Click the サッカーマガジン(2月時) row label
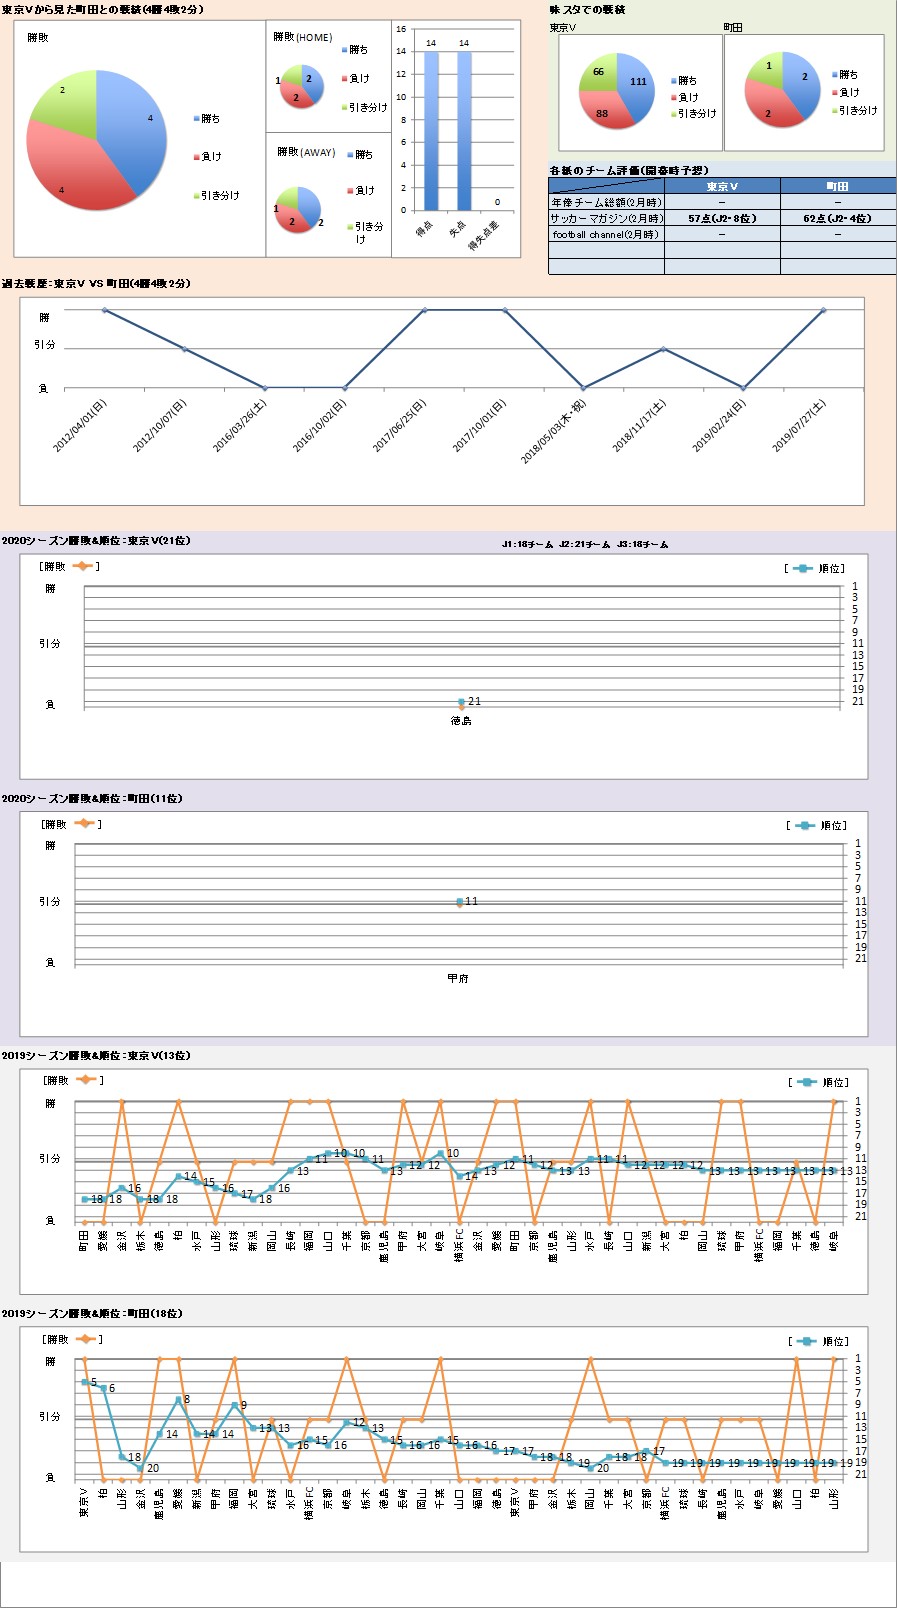The width and height of the screenshot is (897, 1608). (x=606, y=218)
